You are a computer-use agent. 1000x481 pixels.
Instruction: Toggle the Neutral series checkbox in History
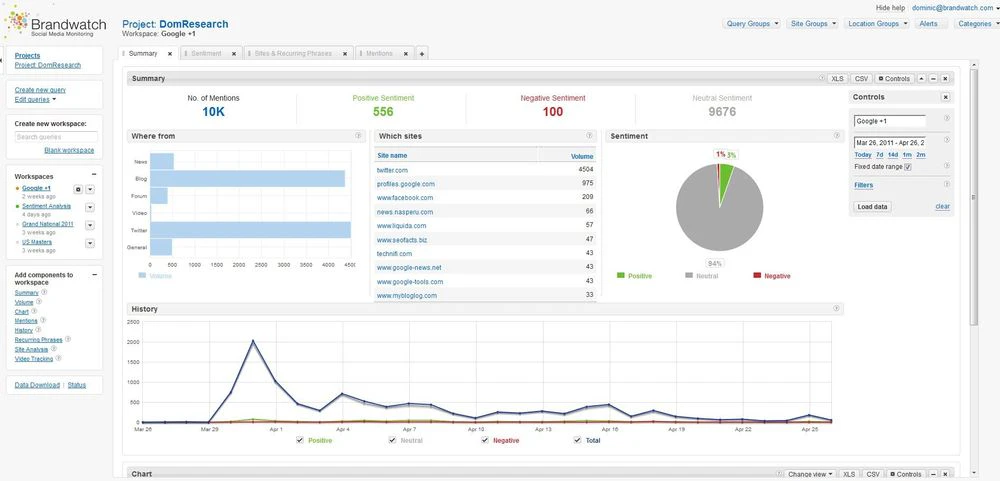click(392, 440)
